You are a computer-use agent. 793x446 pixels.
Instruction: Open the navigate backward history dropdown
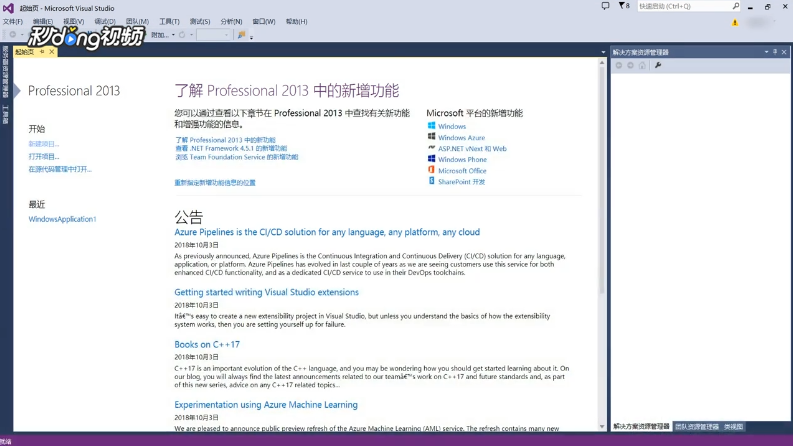tap(22, 35)
